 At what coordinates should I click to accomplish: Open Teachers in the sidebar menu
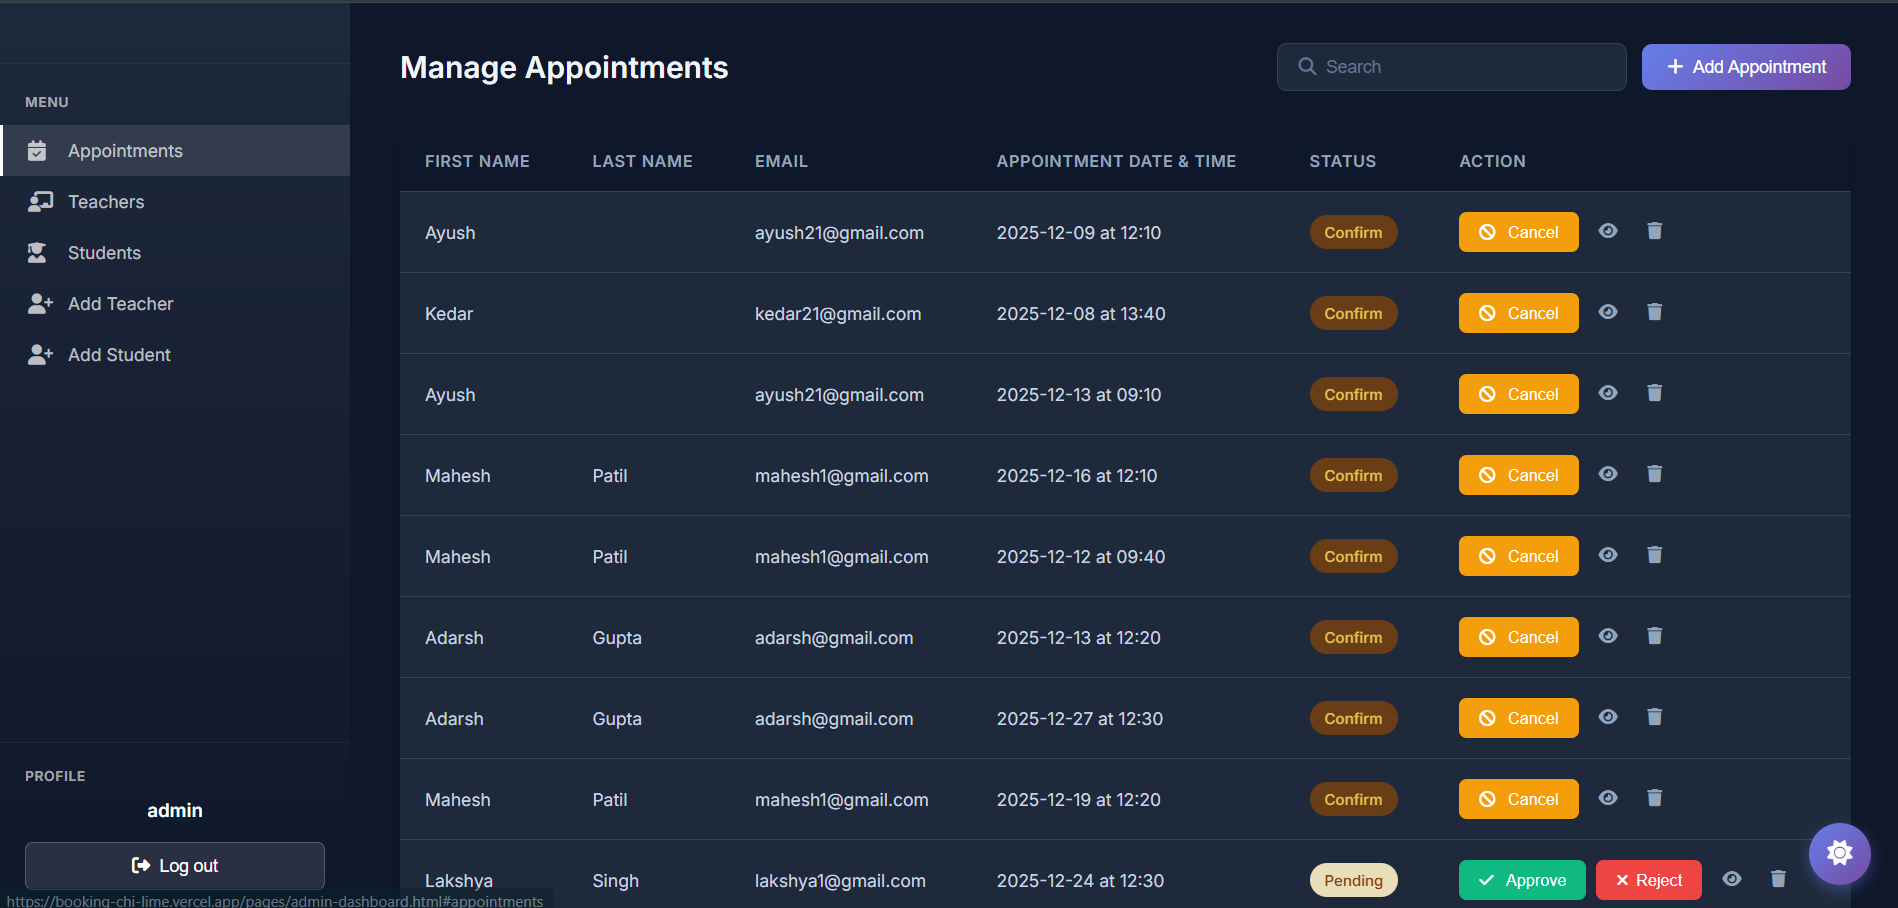pos(175,202)
